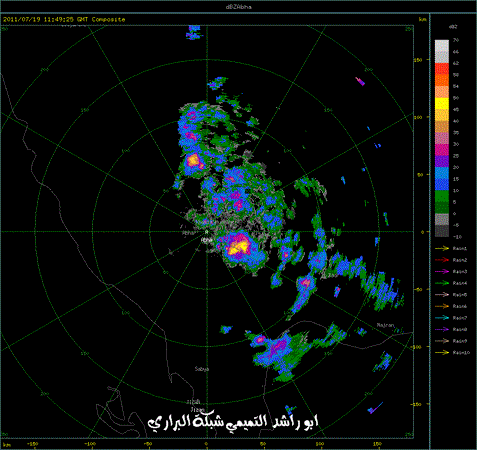477x450 pixels.
Task: Click the cyan Rain7 arrow icon
Action: [442, 318]
